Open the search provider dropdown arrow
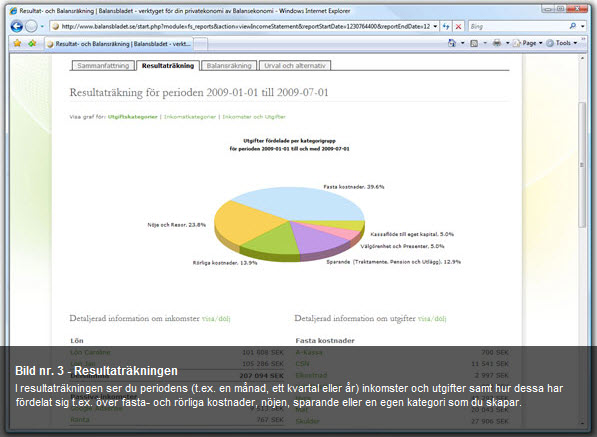Image resolution: width=597 pixels, height=437 pixels. (x=583, y=26)
